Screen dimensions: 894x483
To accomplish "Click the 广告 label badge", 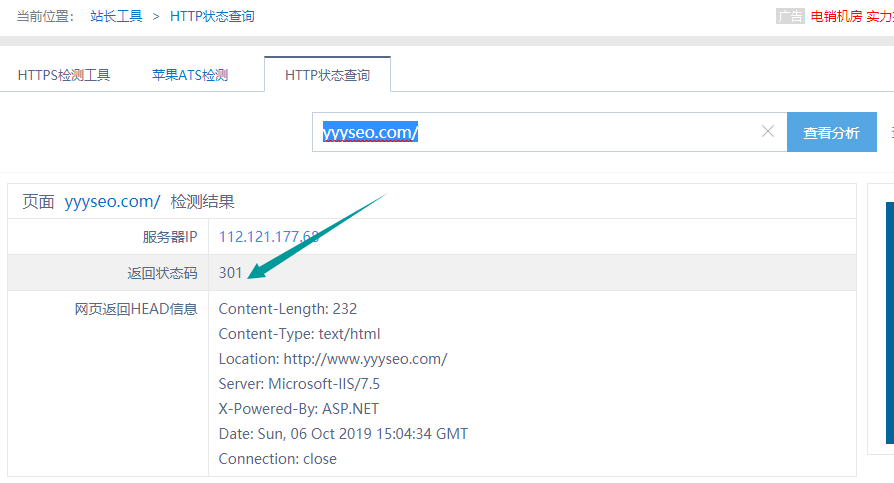I will [790, 16].
